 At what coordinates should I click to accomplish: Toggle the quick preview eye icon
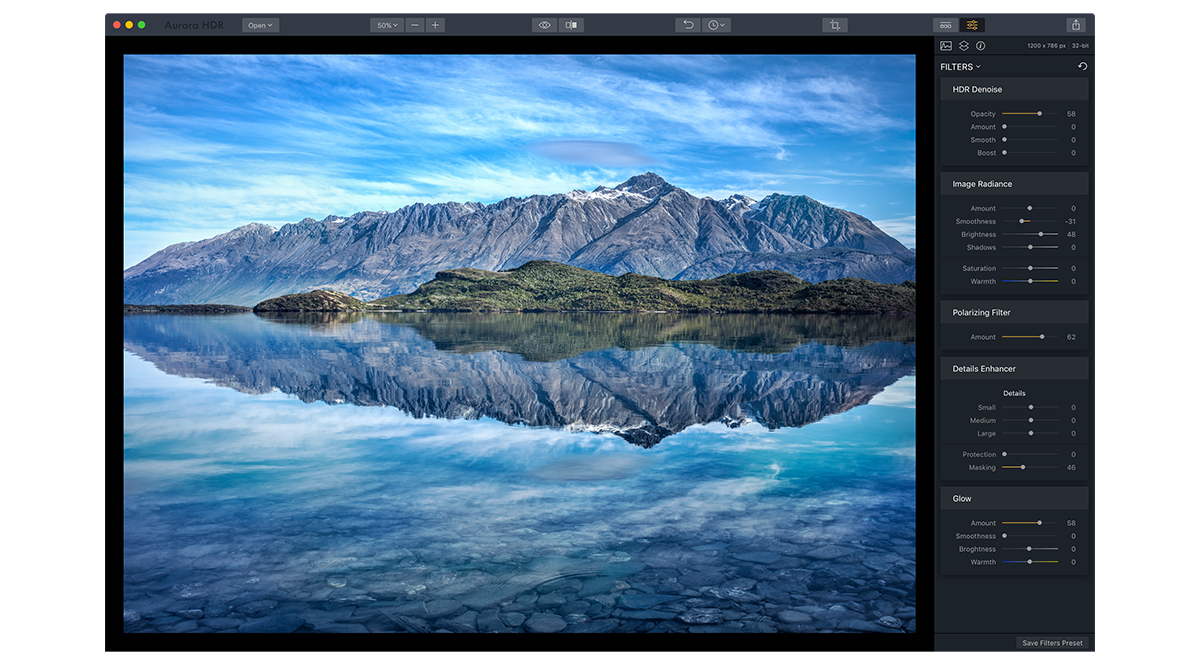[x=545, y=25]
